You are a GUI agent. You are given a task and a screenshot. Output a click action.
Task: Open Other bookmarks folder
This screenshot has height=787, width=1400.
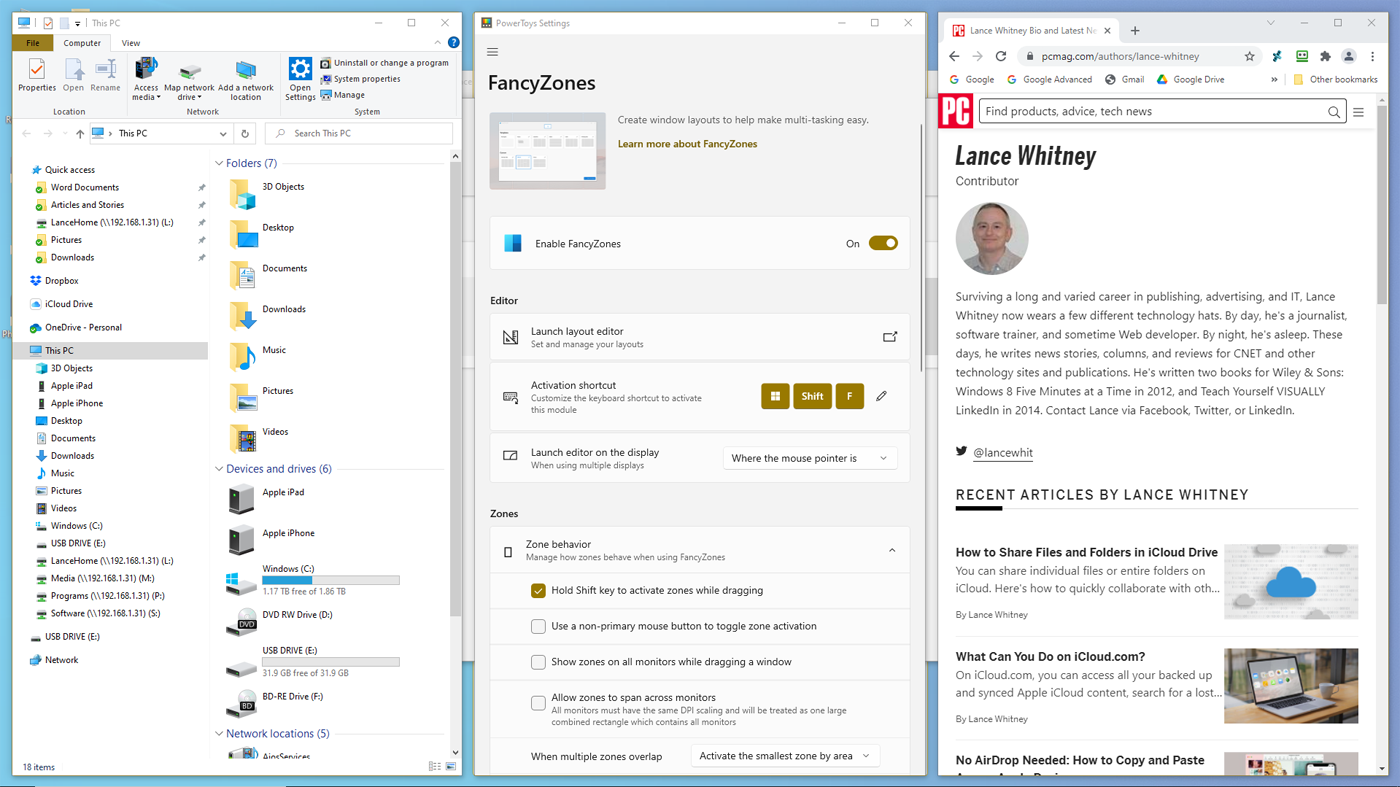point(1335,80)
